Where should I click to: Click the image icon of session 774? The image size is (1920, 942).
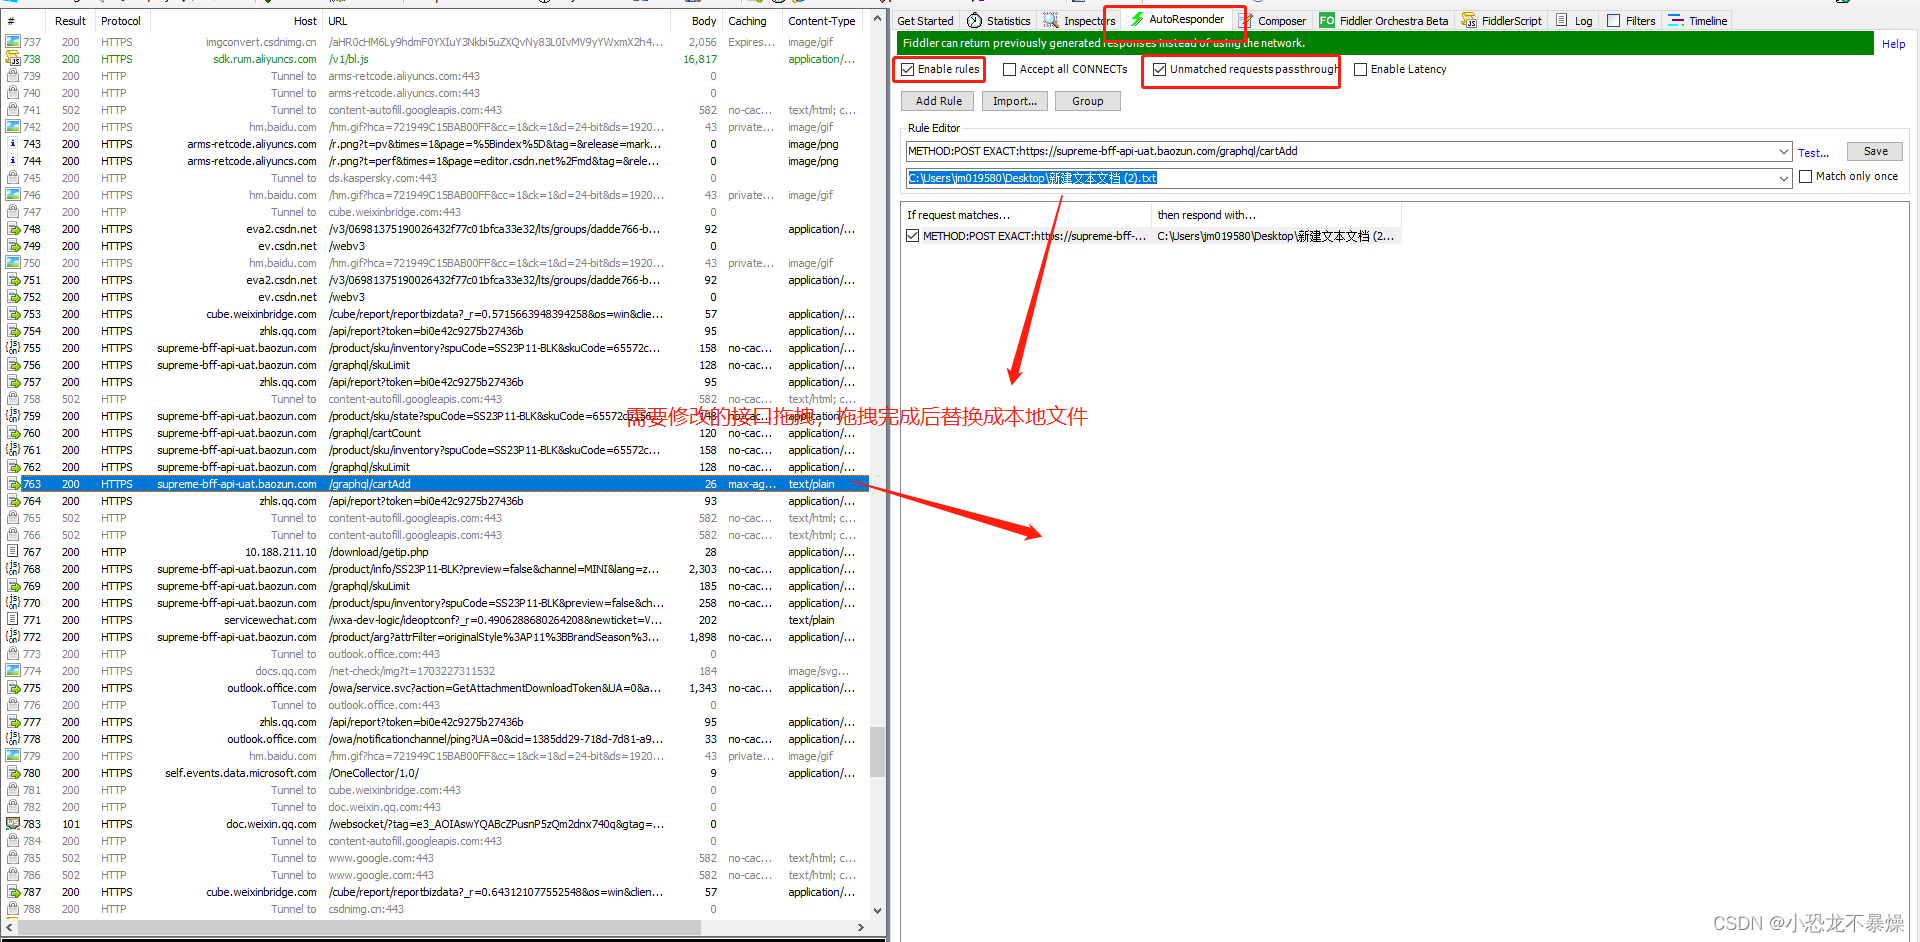point(13,671)
